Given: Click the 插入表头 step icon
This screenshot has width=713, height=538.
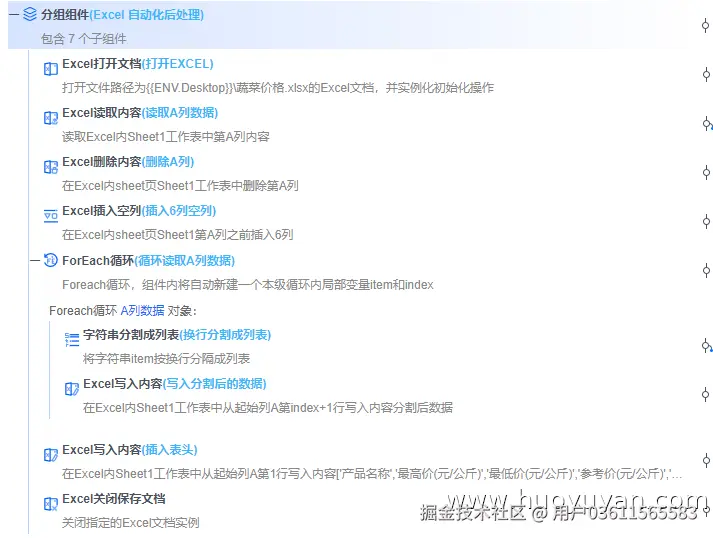Looking at the screenshot, I should coord(50,455).
